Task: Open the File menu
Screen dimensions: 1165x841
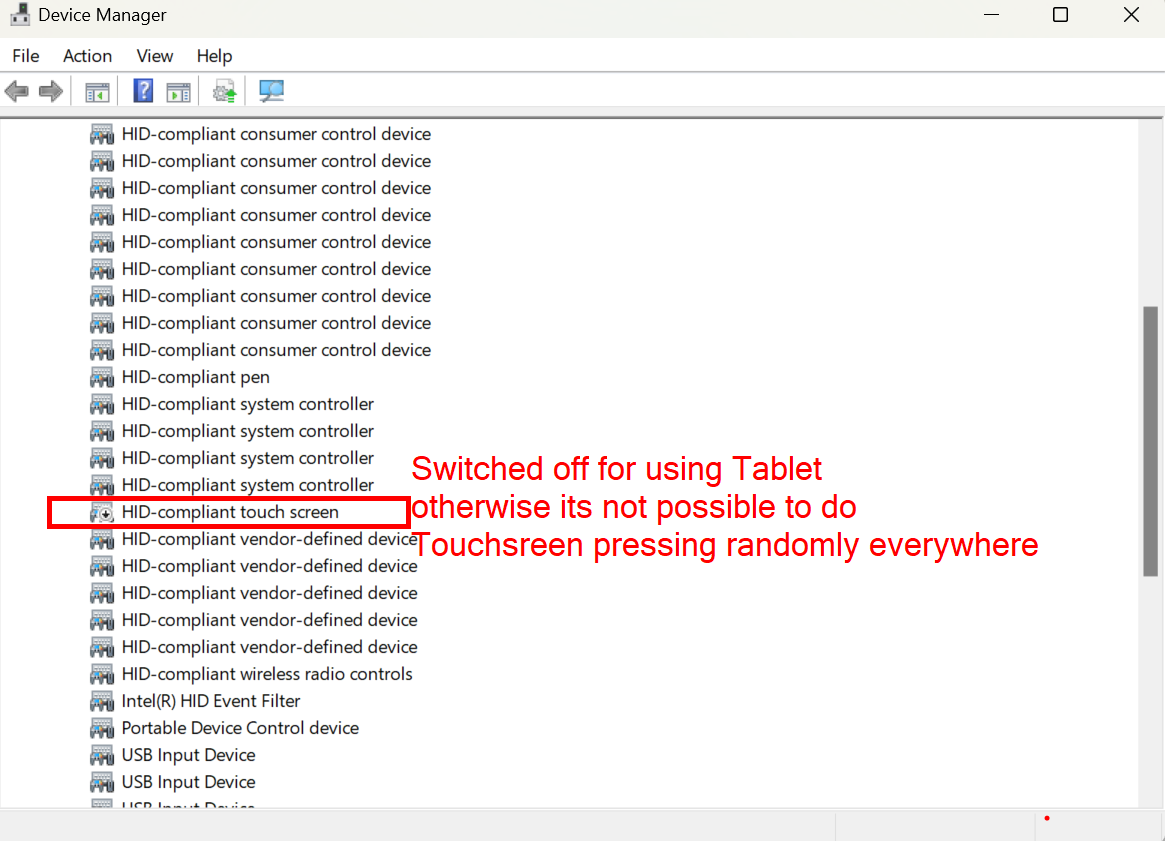Action: point(26,56)
